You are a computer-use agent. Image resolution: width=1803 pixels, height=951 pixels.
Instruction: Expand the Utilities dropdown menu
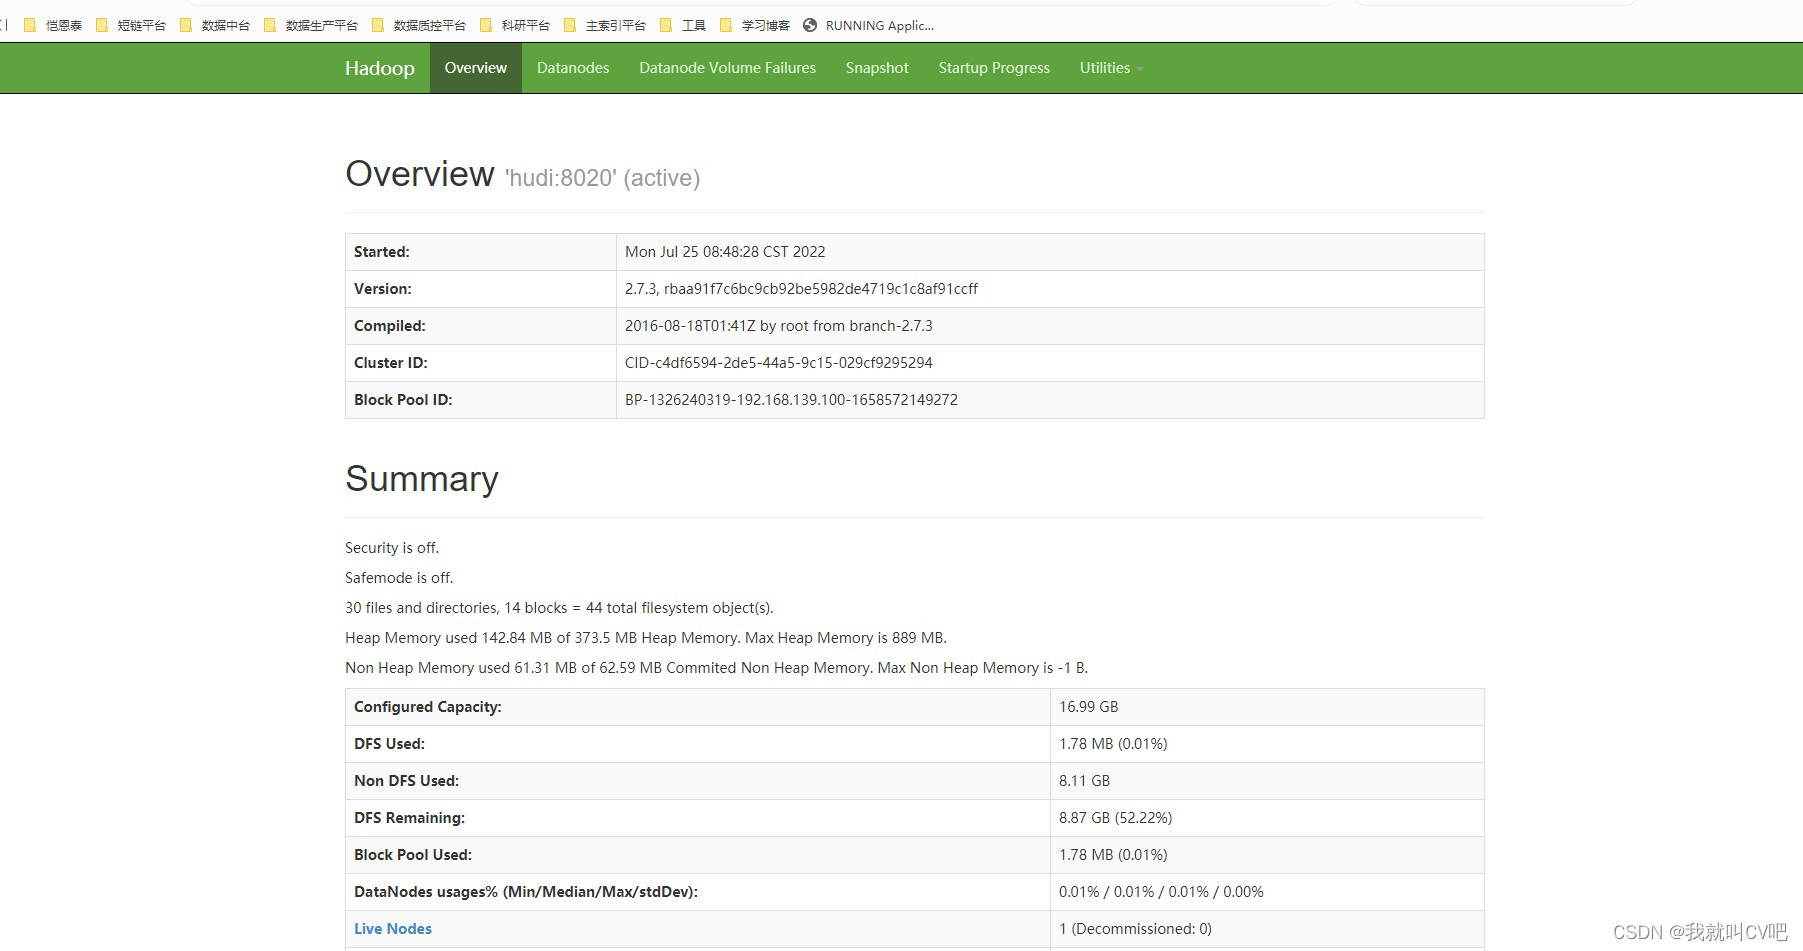(1110, 68)
